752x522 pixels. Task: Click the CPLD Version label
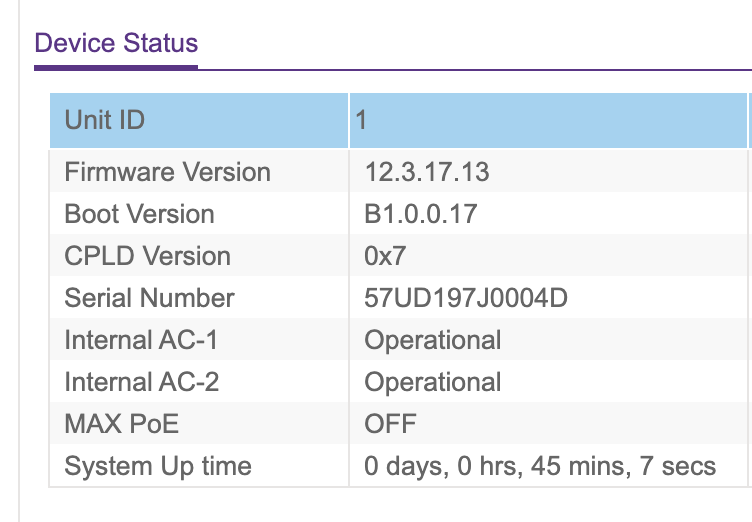[x=147, y=256]
